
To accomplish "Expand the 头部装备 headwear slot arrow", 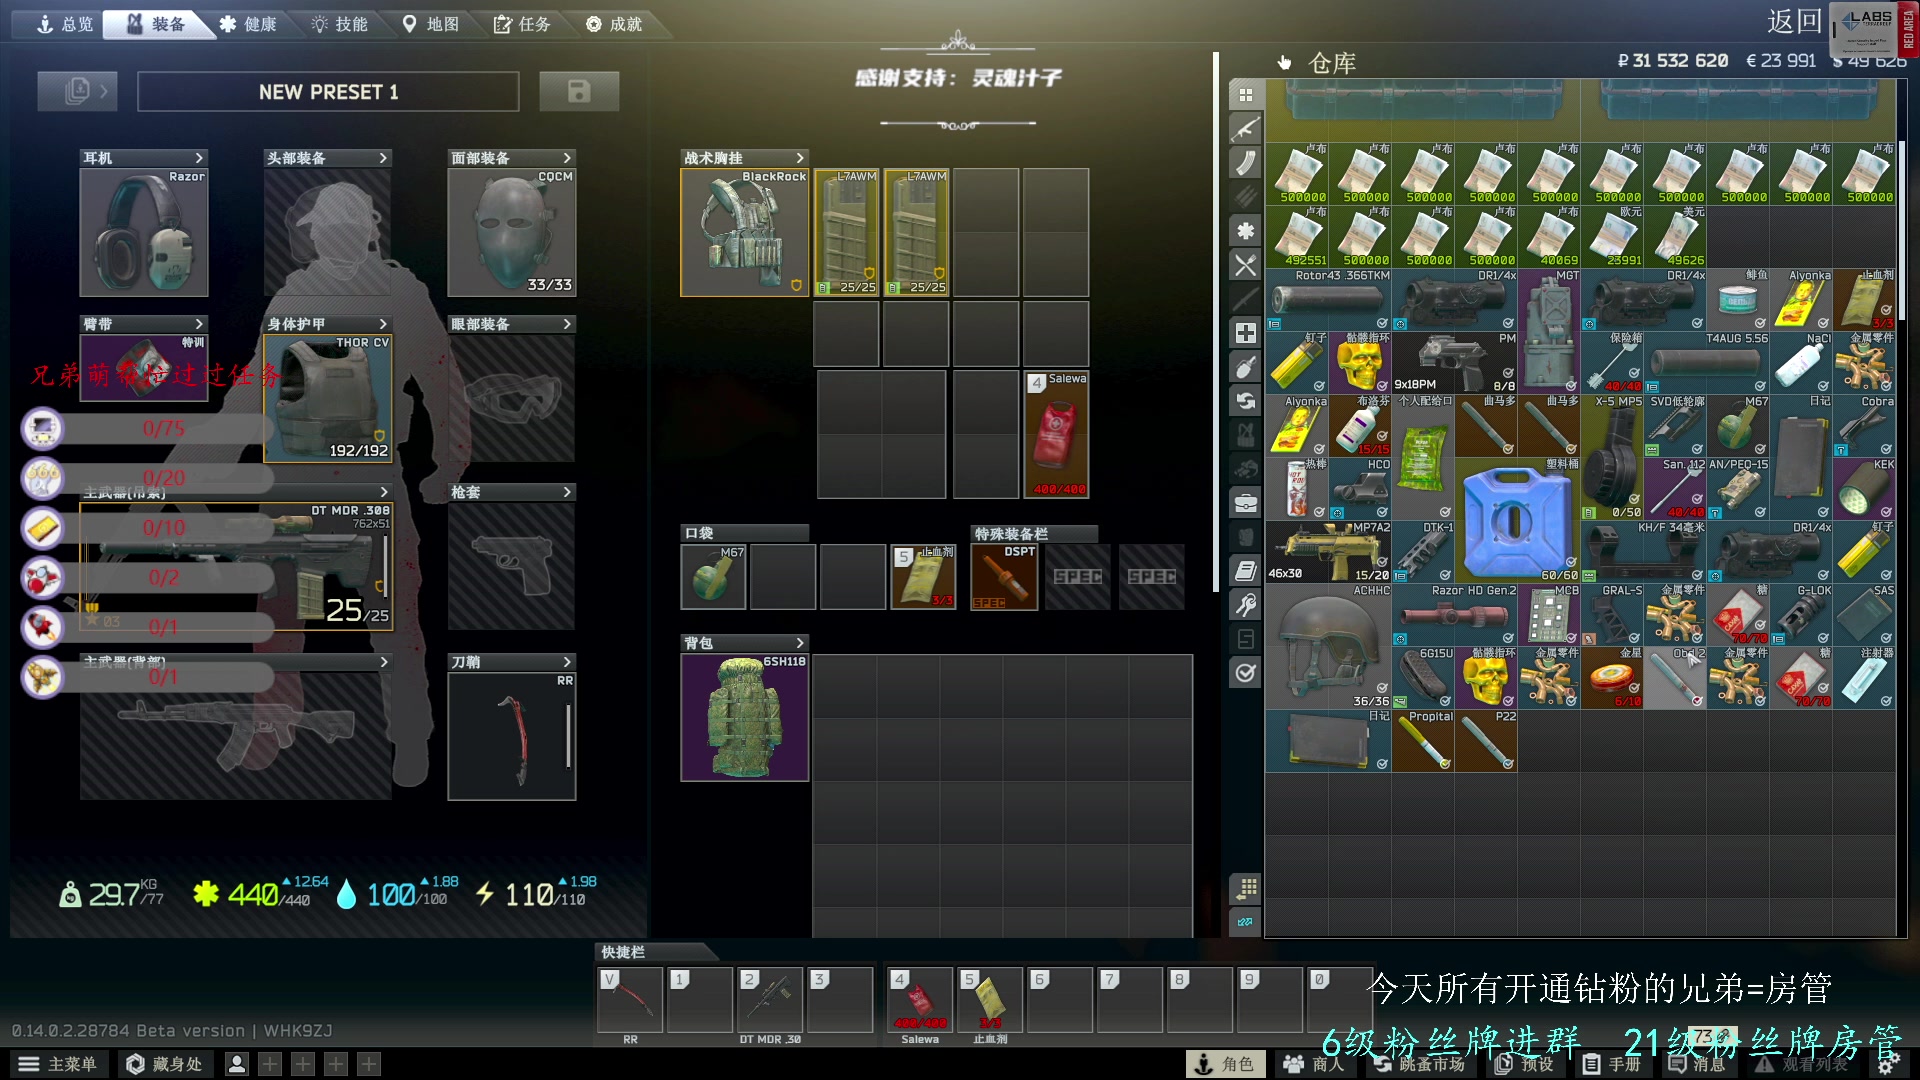I will 383,158.
